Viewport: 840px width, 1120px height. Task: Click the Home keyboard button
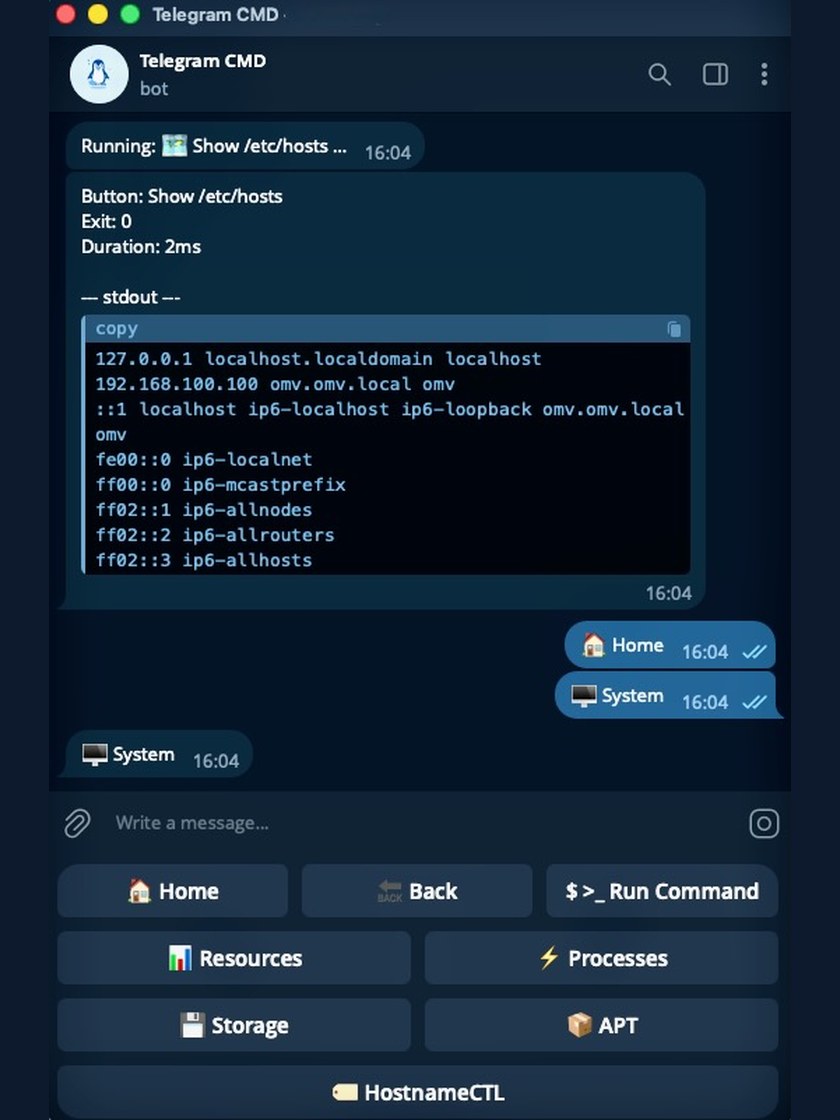pos(173,891)
